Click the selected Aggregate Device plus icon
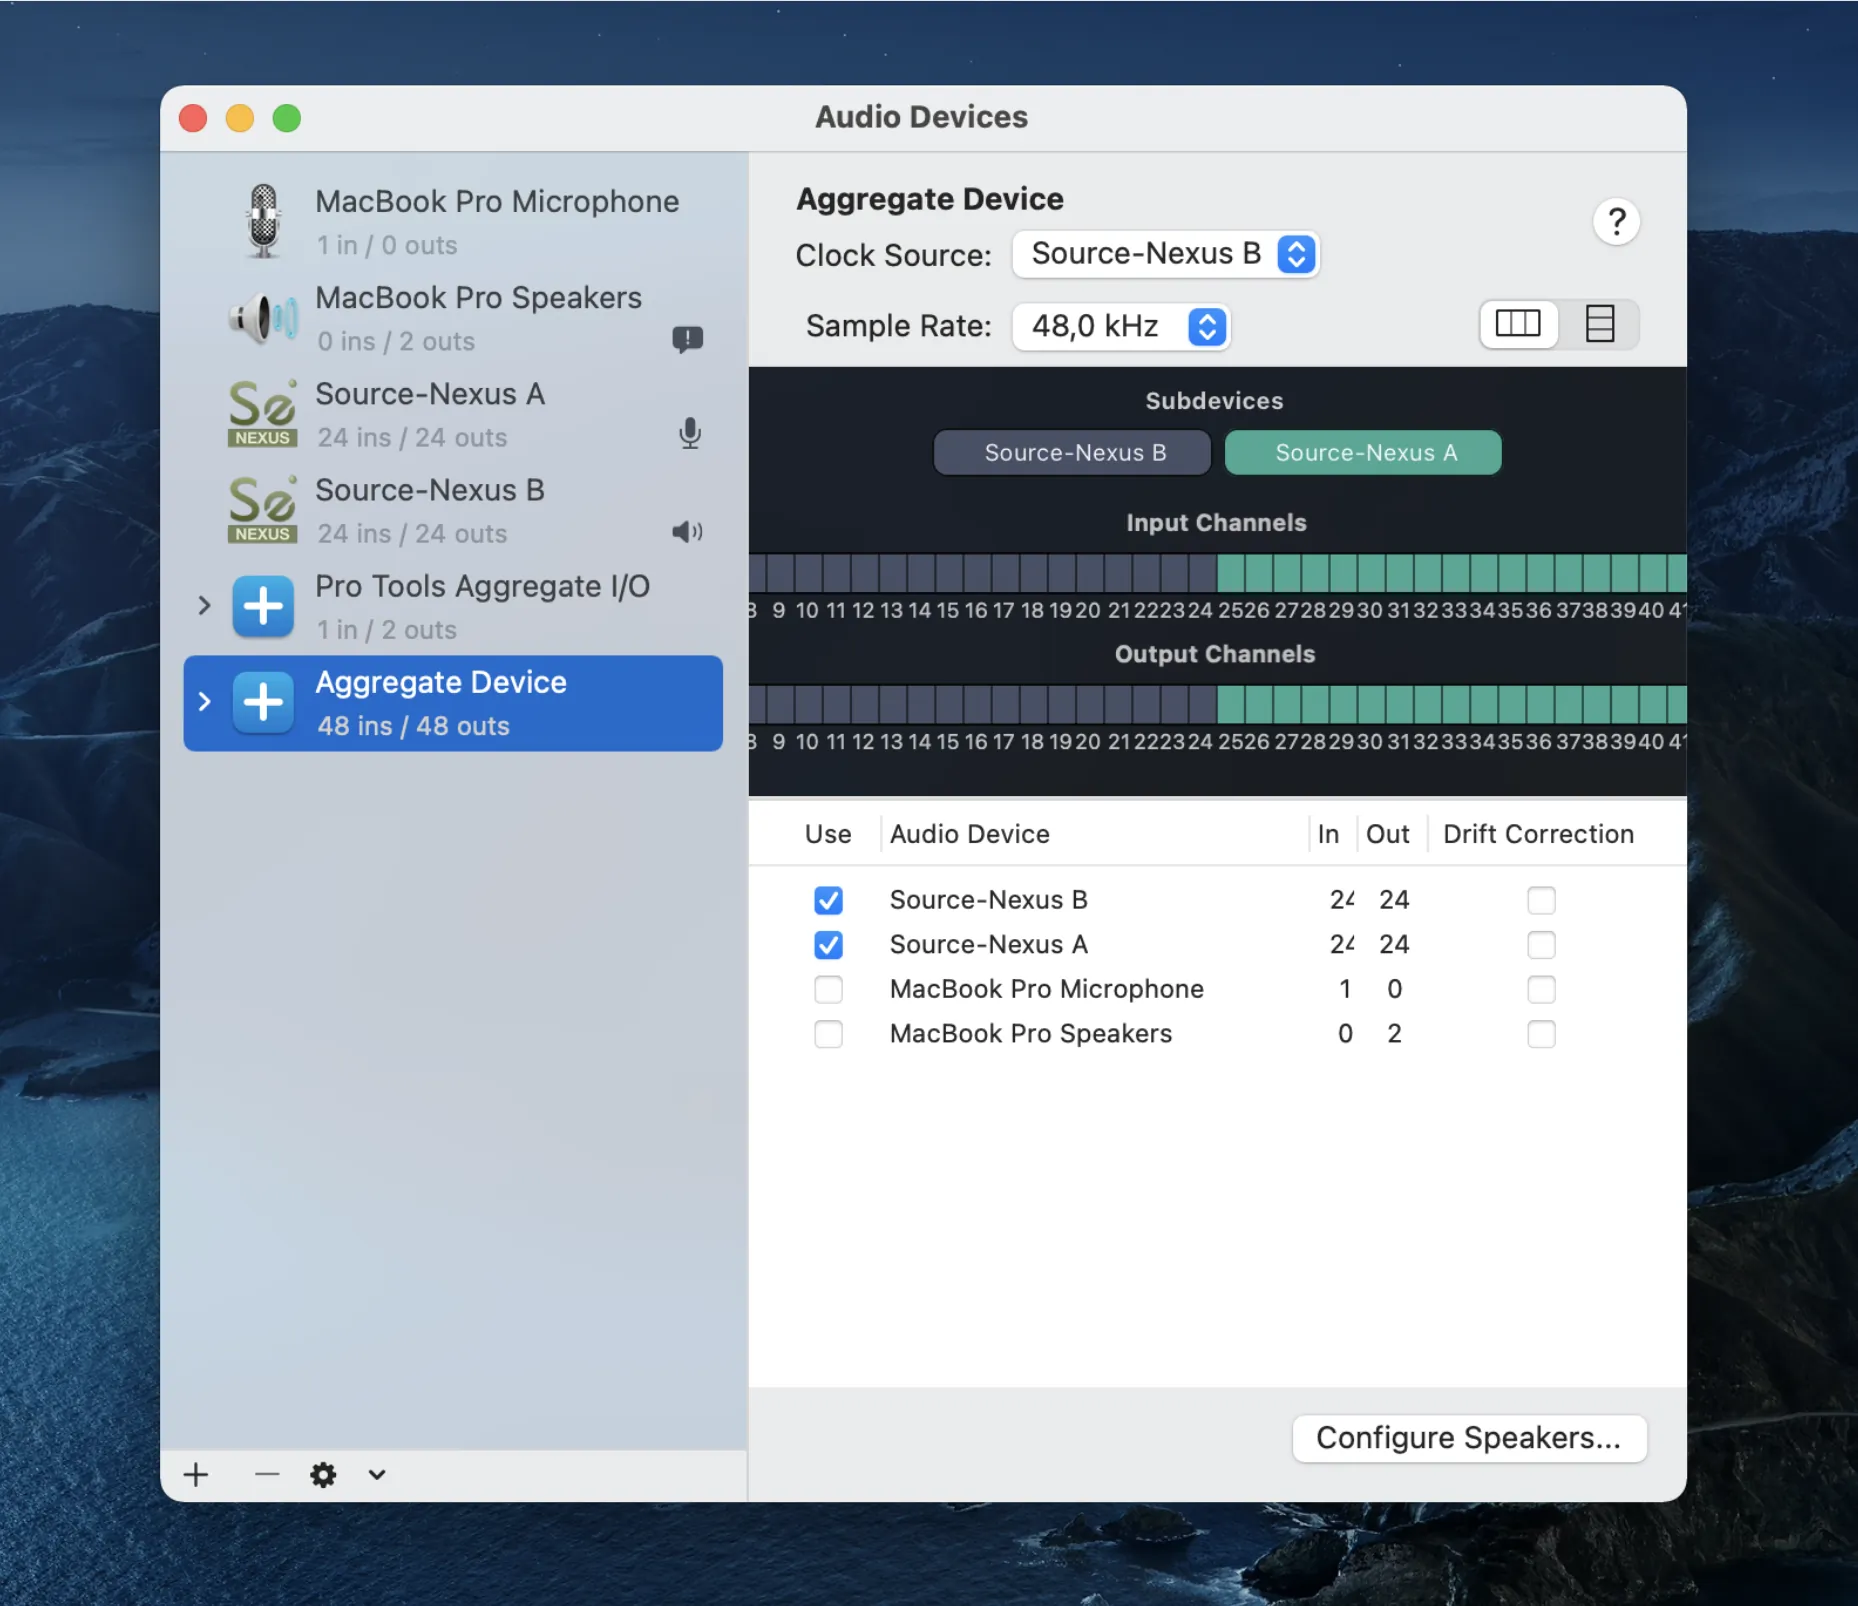Screen dimensions: 1858x1606 (263, 702)
